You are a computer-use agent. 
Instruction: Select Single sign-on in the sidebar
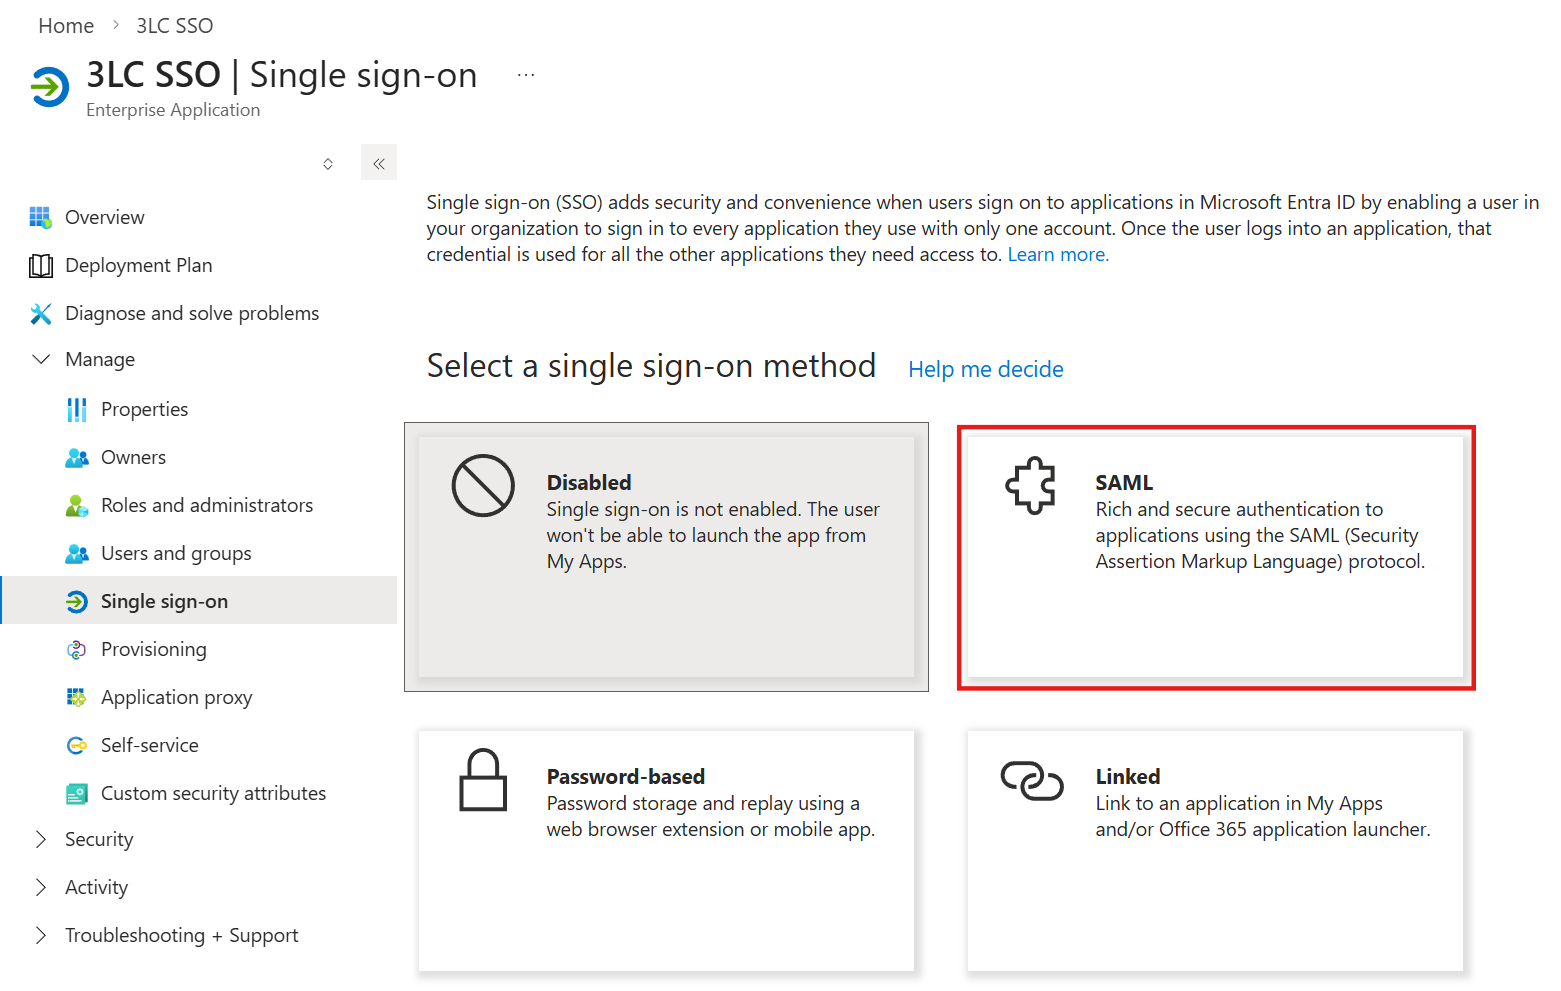[x=199, y=600]
